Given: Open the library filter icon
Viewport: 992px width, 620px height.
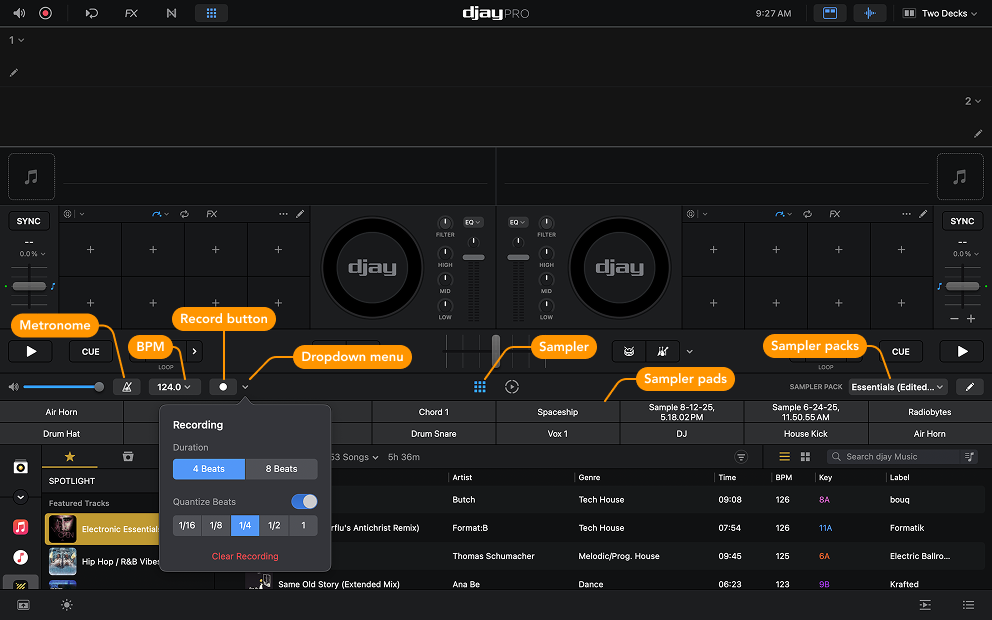Looking at the screenshot, I should [740, 456].
